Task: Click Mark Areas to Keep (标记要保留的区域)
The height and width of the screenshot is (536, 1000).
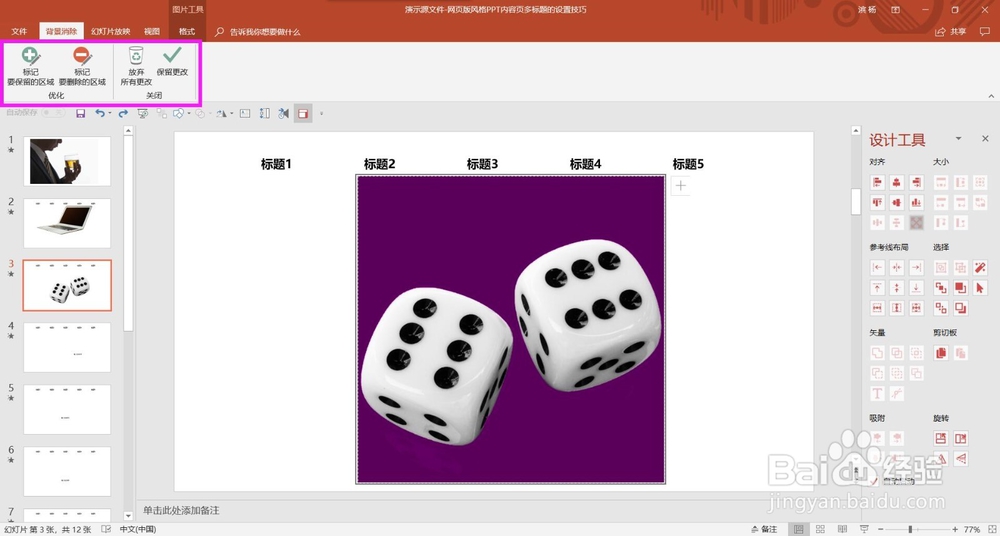Action: [30, 66]
